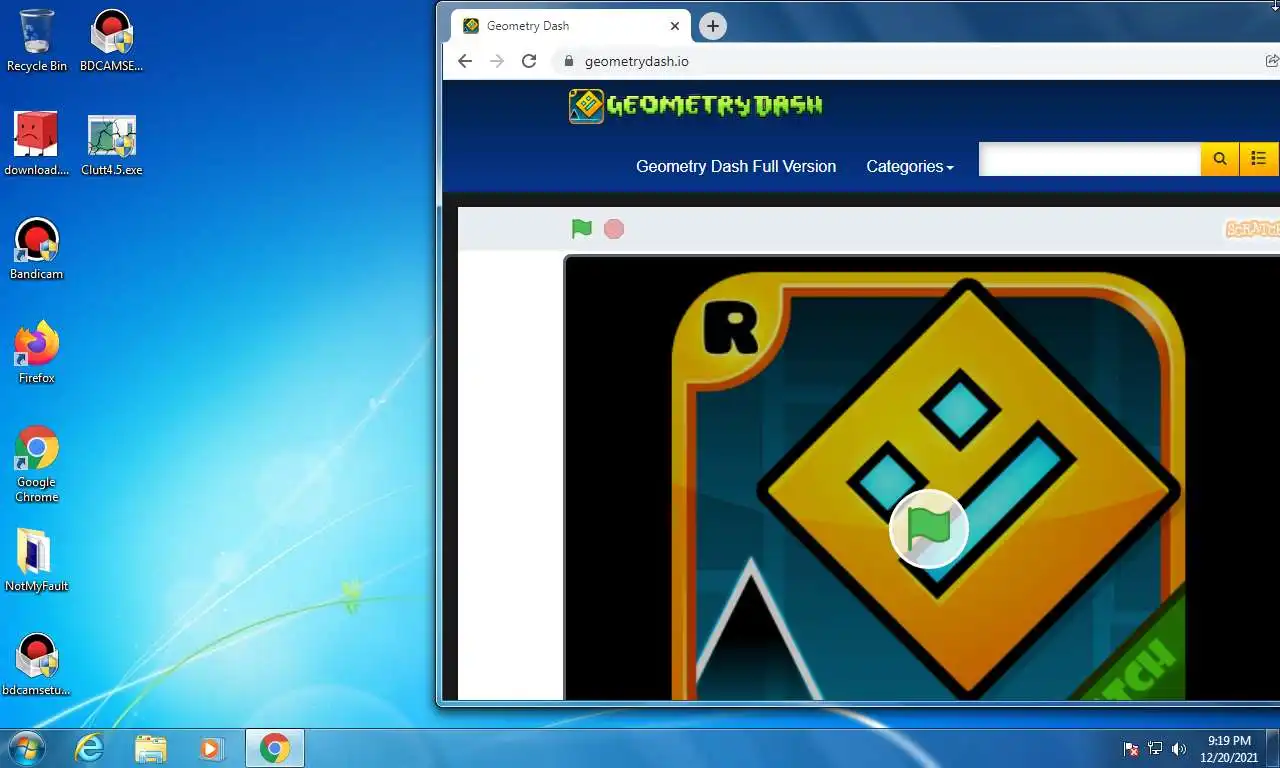
Task: Open the Windows Media Player taskbar icon
Action: (211, 748)
